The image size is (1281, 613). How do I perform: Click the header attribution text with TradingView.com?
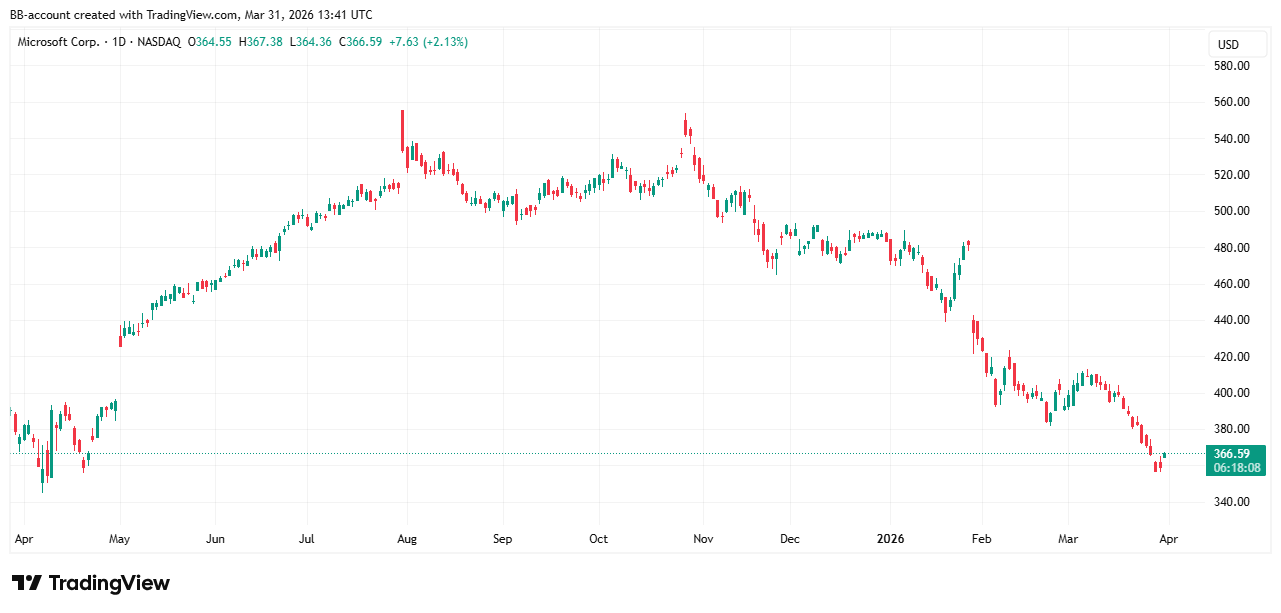pos(191,14)
